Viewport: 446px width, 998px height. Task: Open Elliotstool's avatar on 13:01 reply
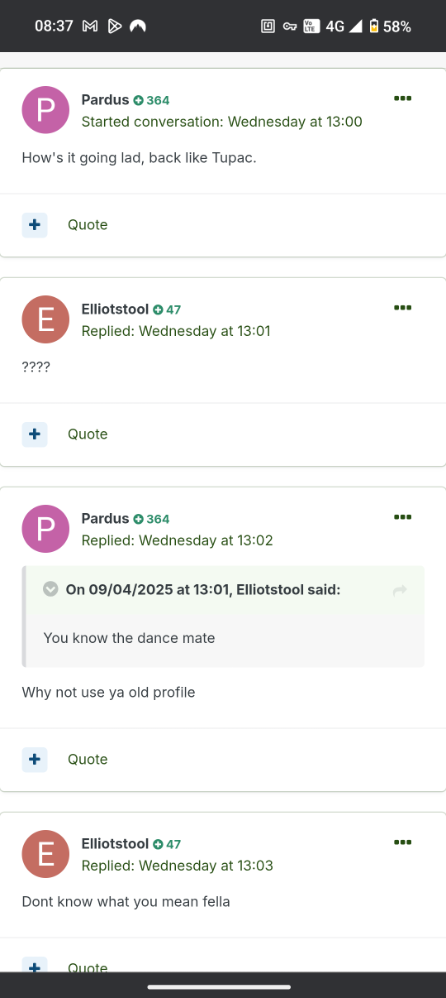pyautogui.click(x=45, y=319)
